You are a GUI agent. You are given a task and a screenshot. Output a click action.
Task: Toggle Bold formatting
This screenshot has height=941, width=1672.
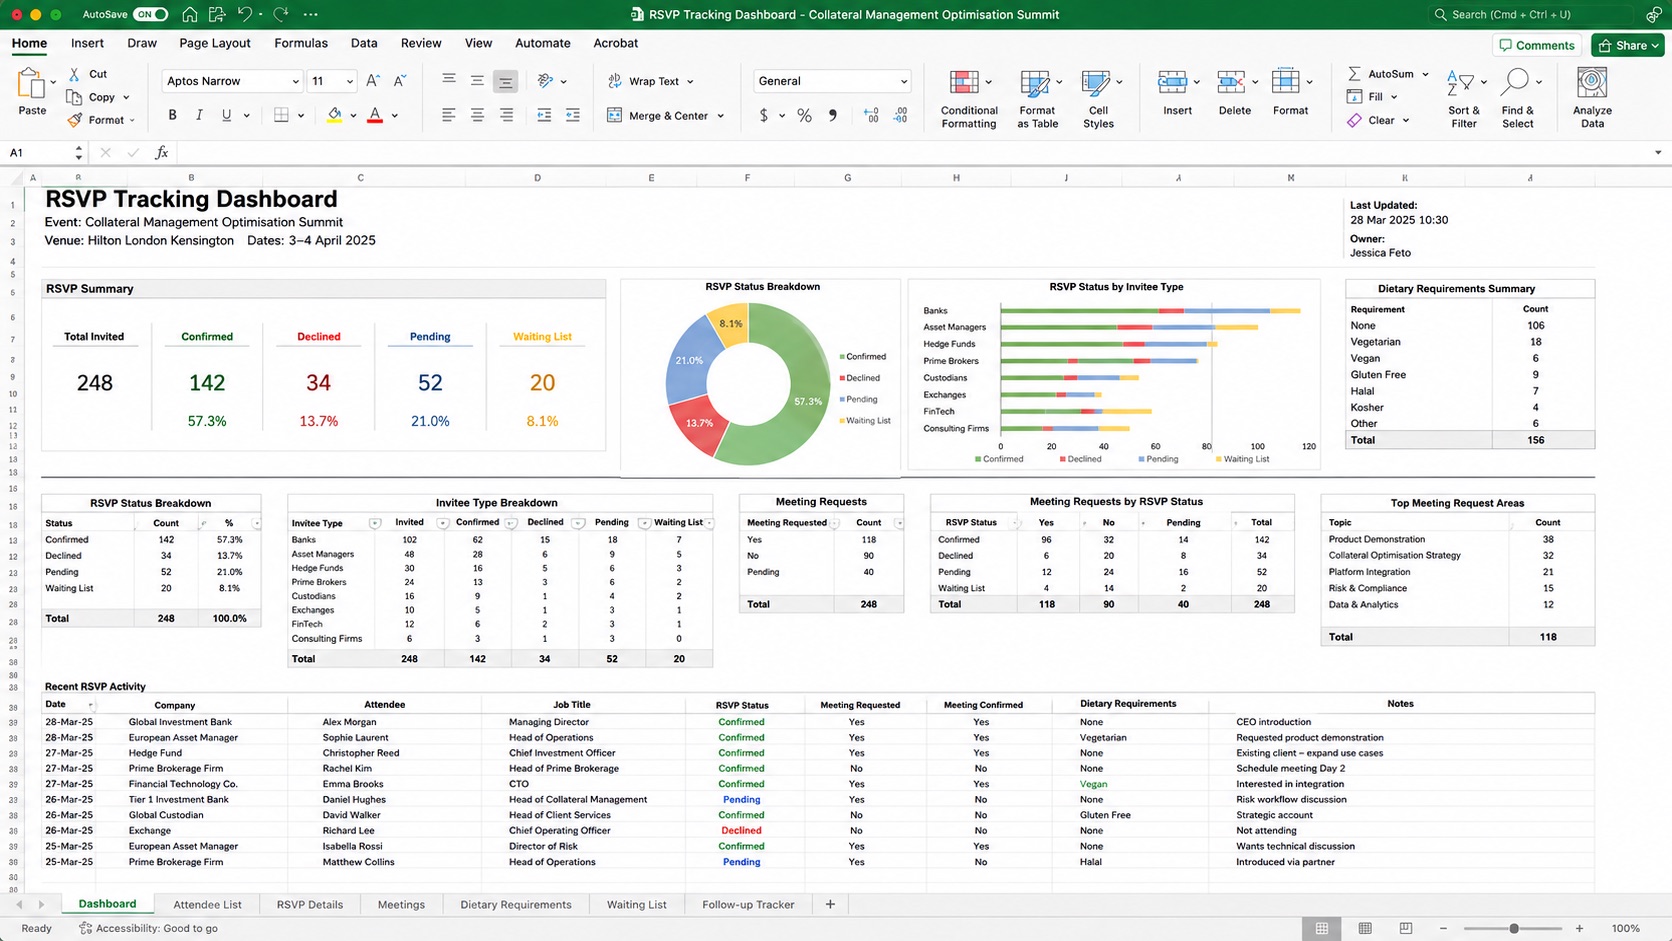pos(172,116)
